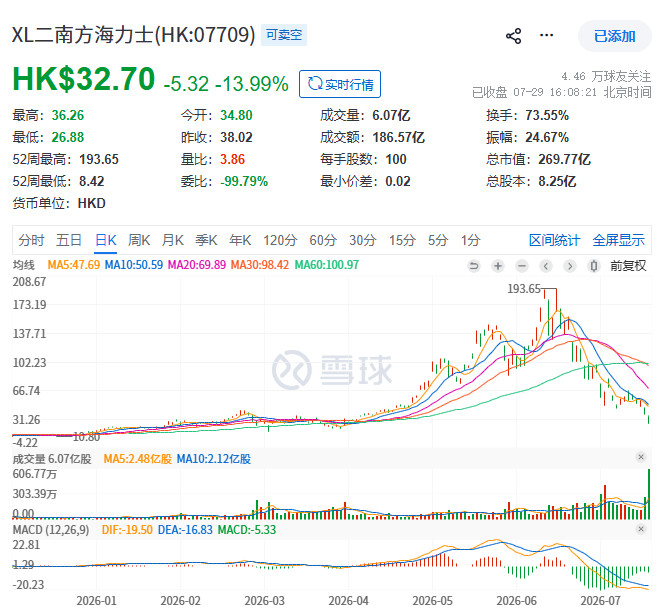
Task: Click the MA20:69.89 moving average label
Action: pos(197,265)
